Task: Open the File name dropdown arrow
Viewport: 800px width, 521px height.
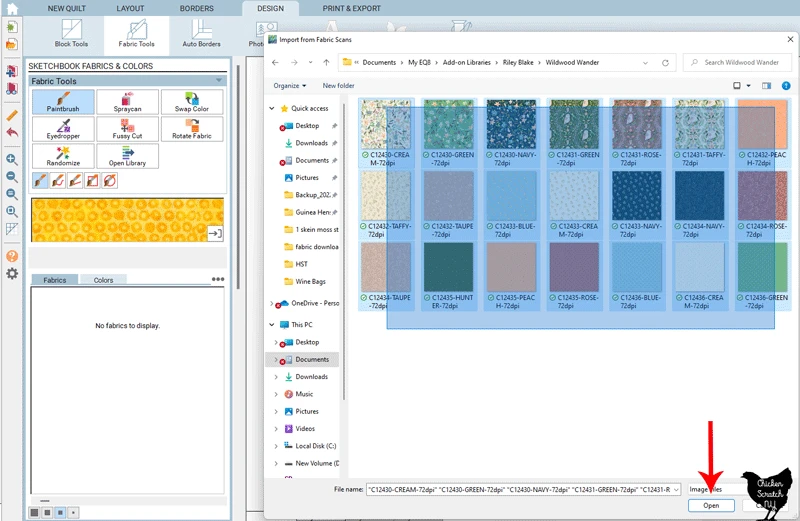Action: click(x=677, y=489)
